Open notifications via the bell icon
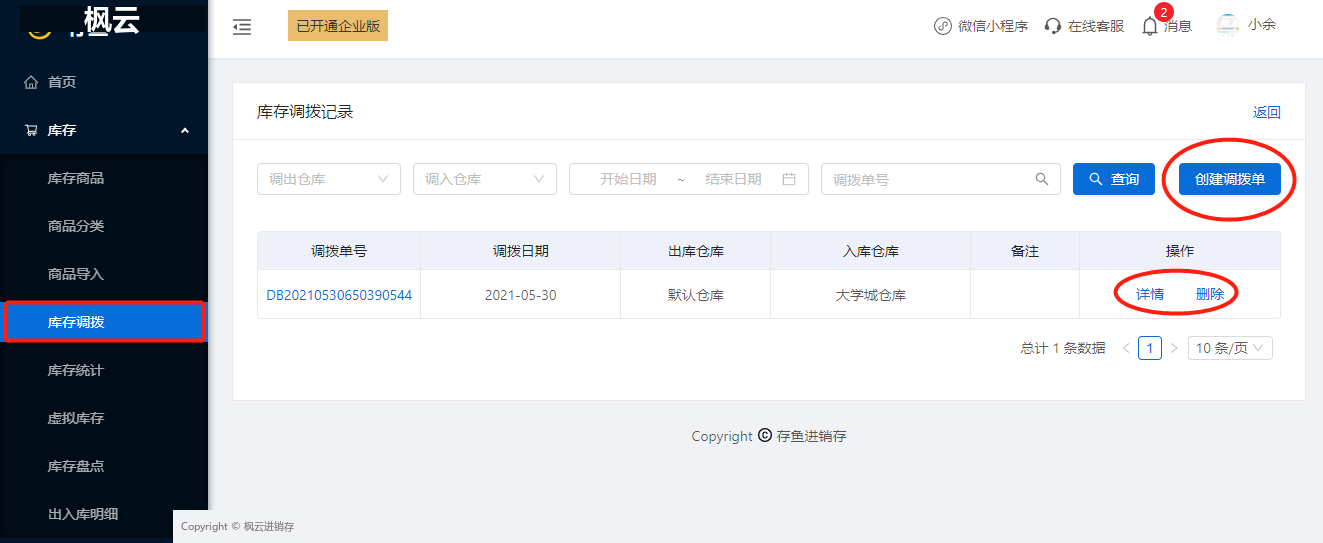Screen dimensions: 1323x543 (1150, 27)
